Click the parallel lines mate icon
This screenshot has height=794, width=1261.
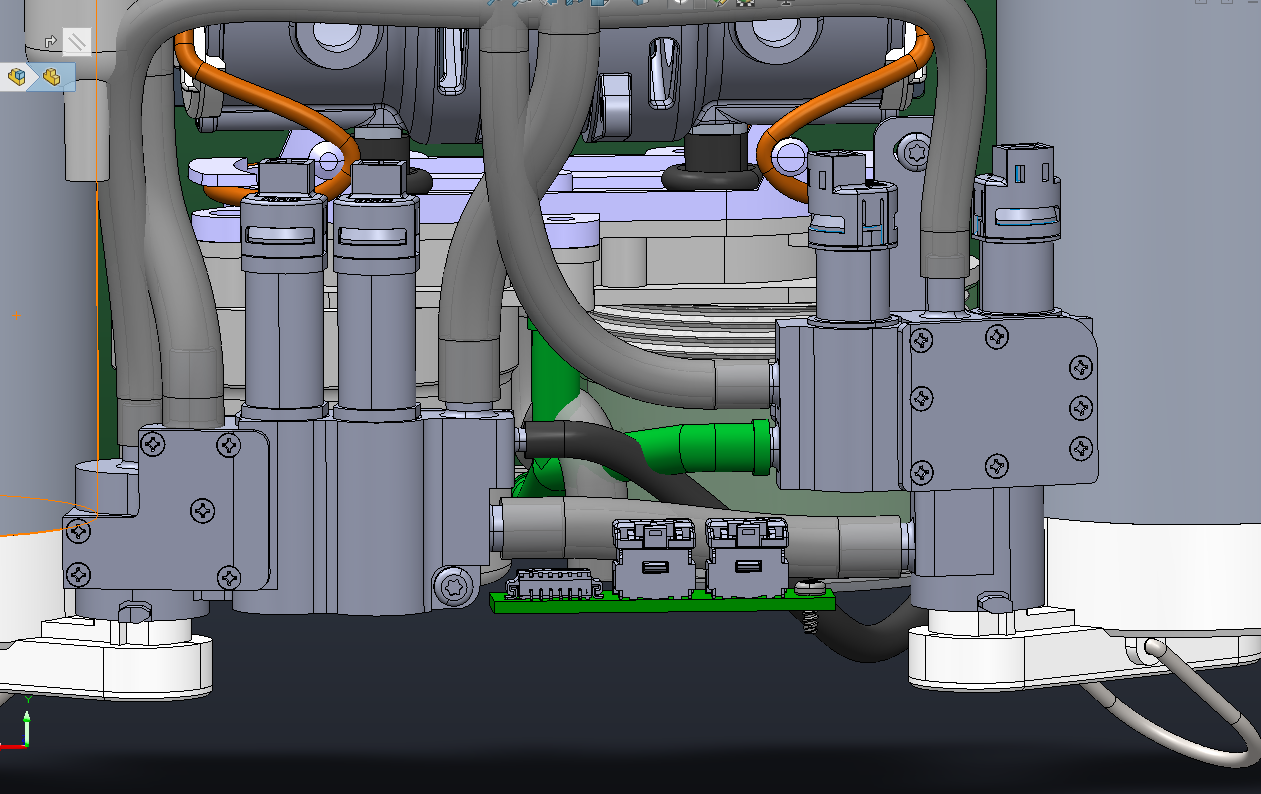[77, 42]
